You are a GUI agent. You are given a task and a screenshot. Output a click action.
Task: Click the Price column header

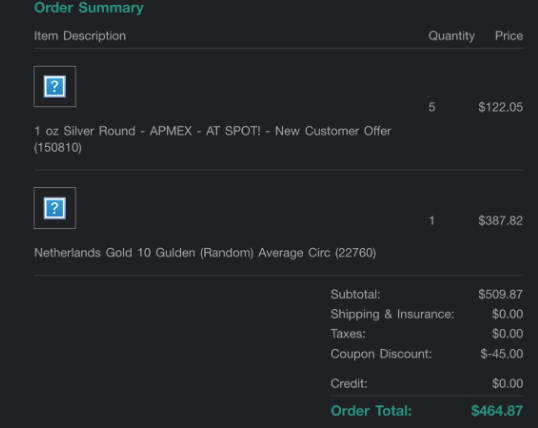click(x=509, y=36)
